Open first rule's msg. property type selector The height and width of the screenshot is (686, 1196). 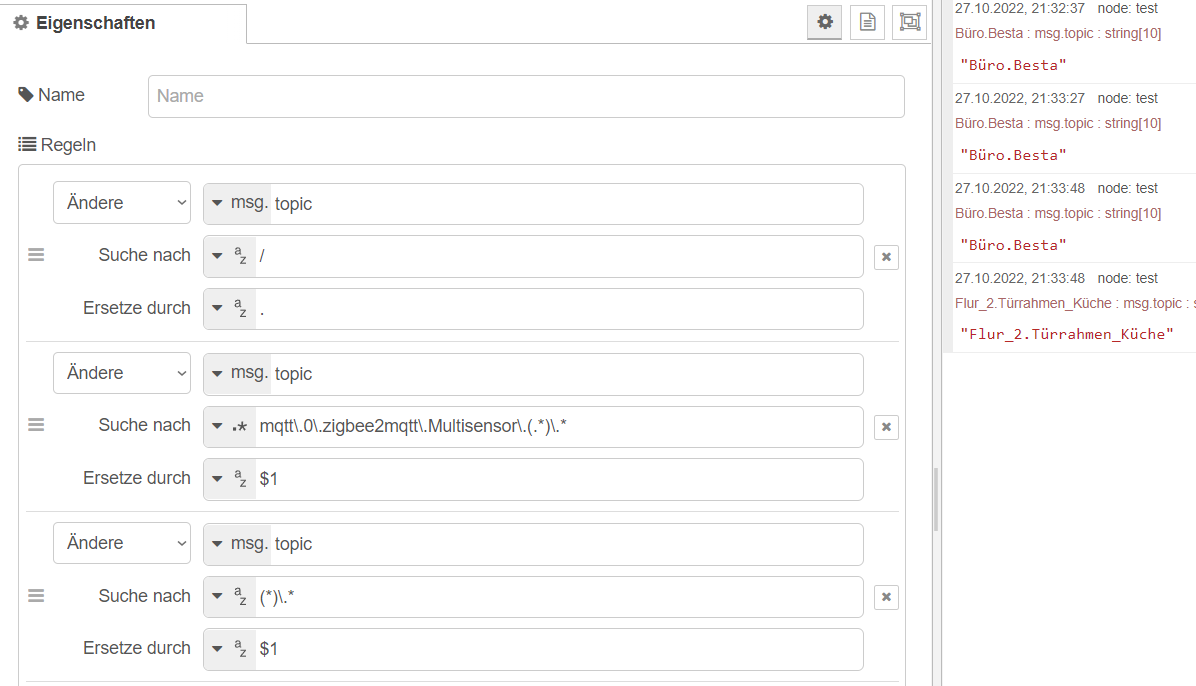pos(239,204)
